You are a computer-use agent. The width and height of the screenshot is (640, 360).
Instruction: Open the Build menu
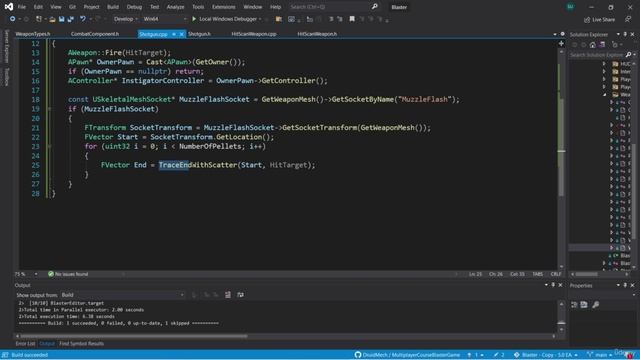[113, 7]
